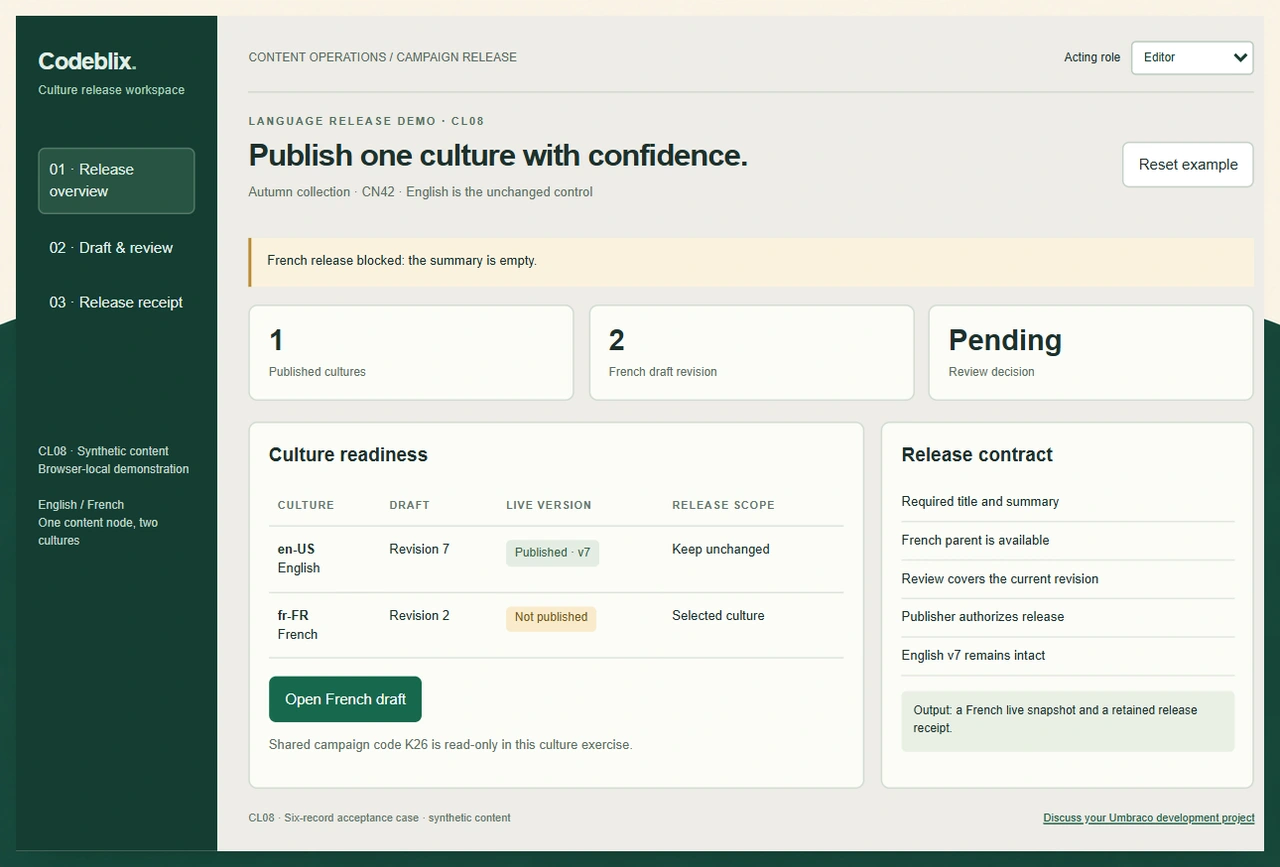Click Publisher authorizes release item
The image size is (1280, 867).
[1068, 617]
